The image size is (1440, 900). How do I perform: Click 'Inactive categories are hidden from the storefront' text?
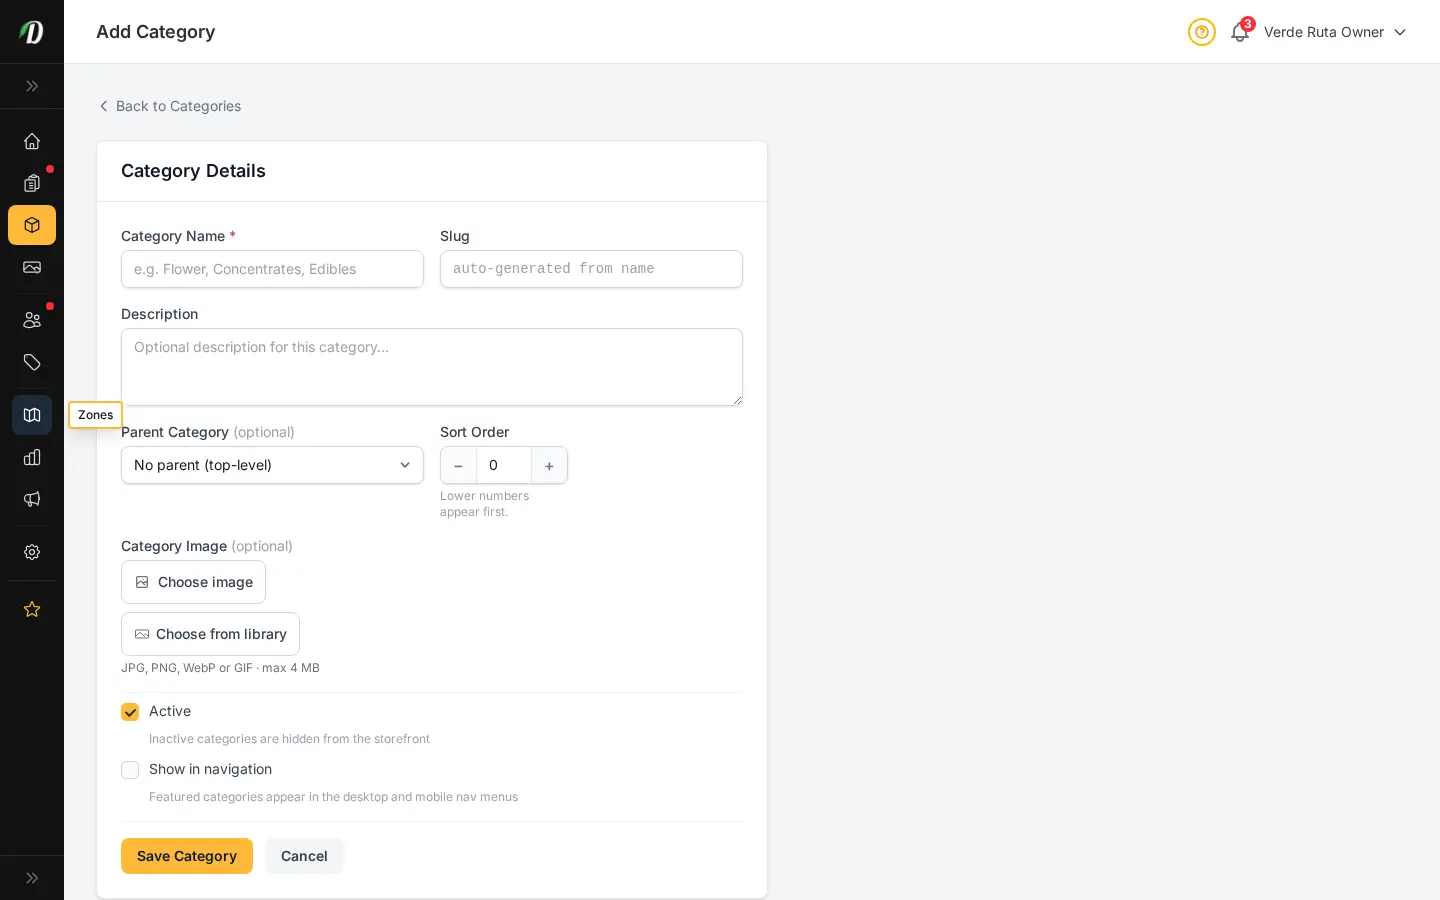click(x=289, y=739)
